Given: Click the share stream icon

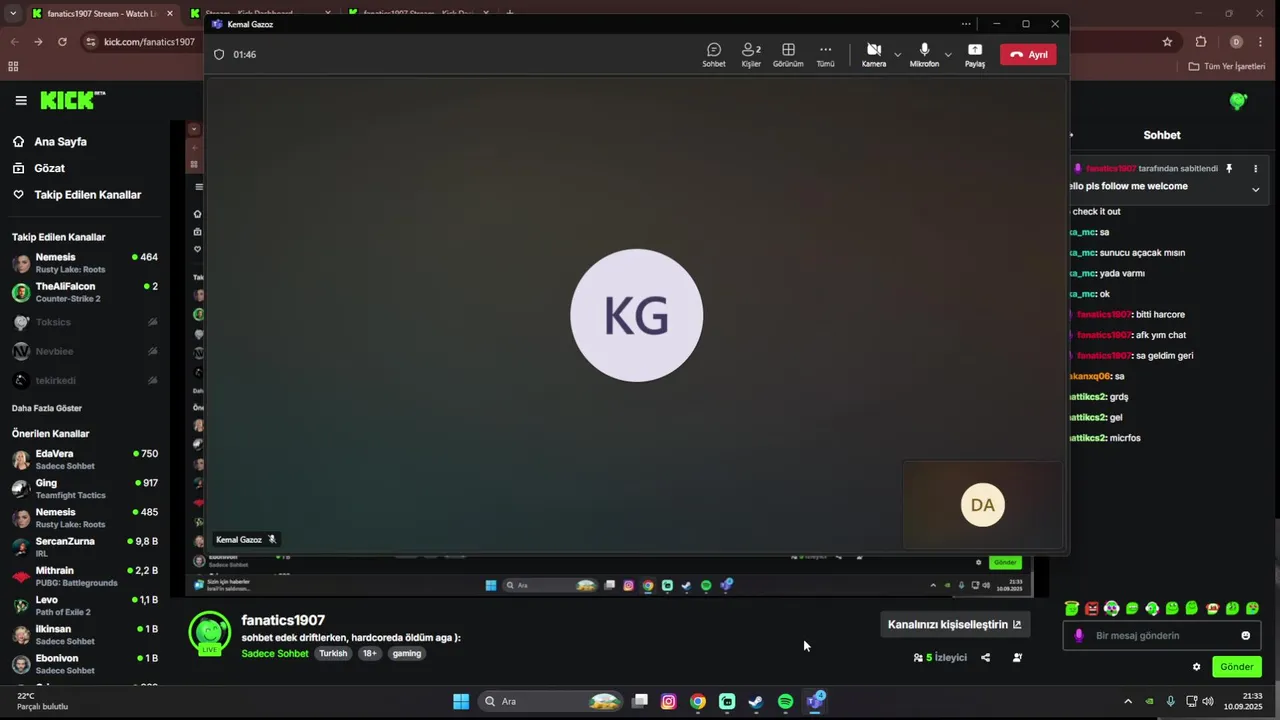Looking at the screenshot, I should [986, 657].
